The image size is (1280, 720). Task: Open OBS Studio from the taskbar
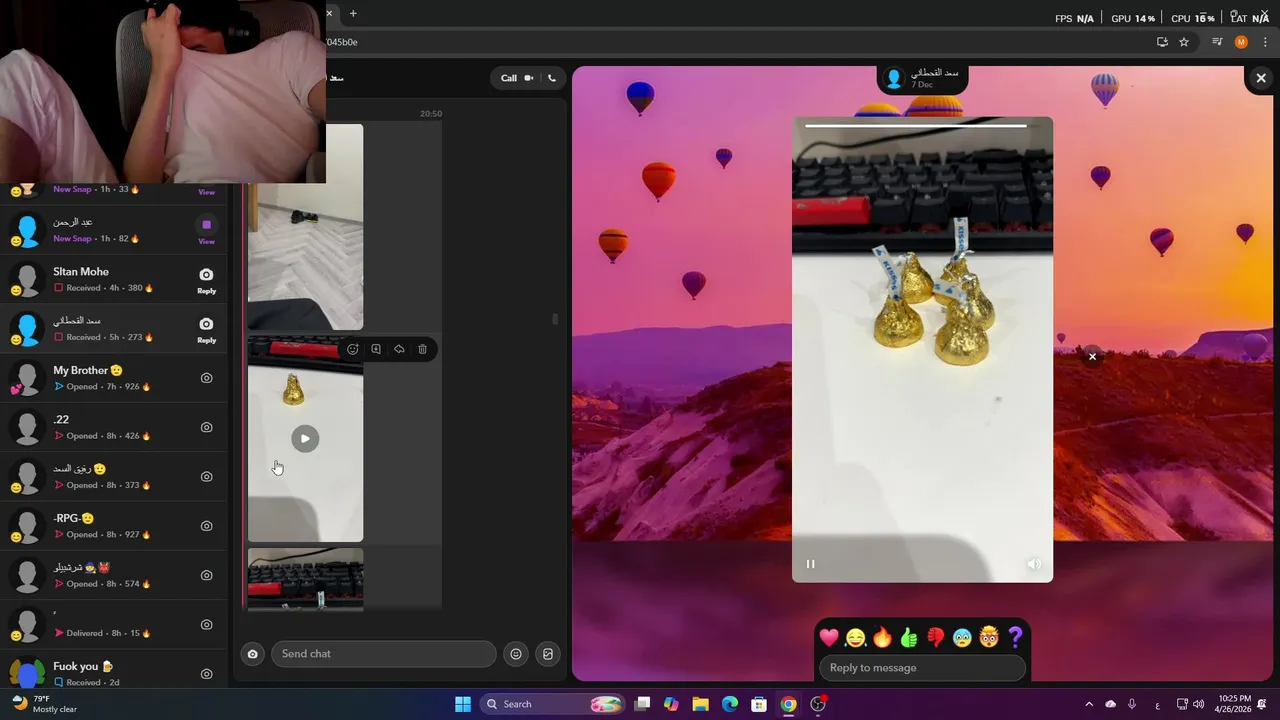click(x=818, y=704)
